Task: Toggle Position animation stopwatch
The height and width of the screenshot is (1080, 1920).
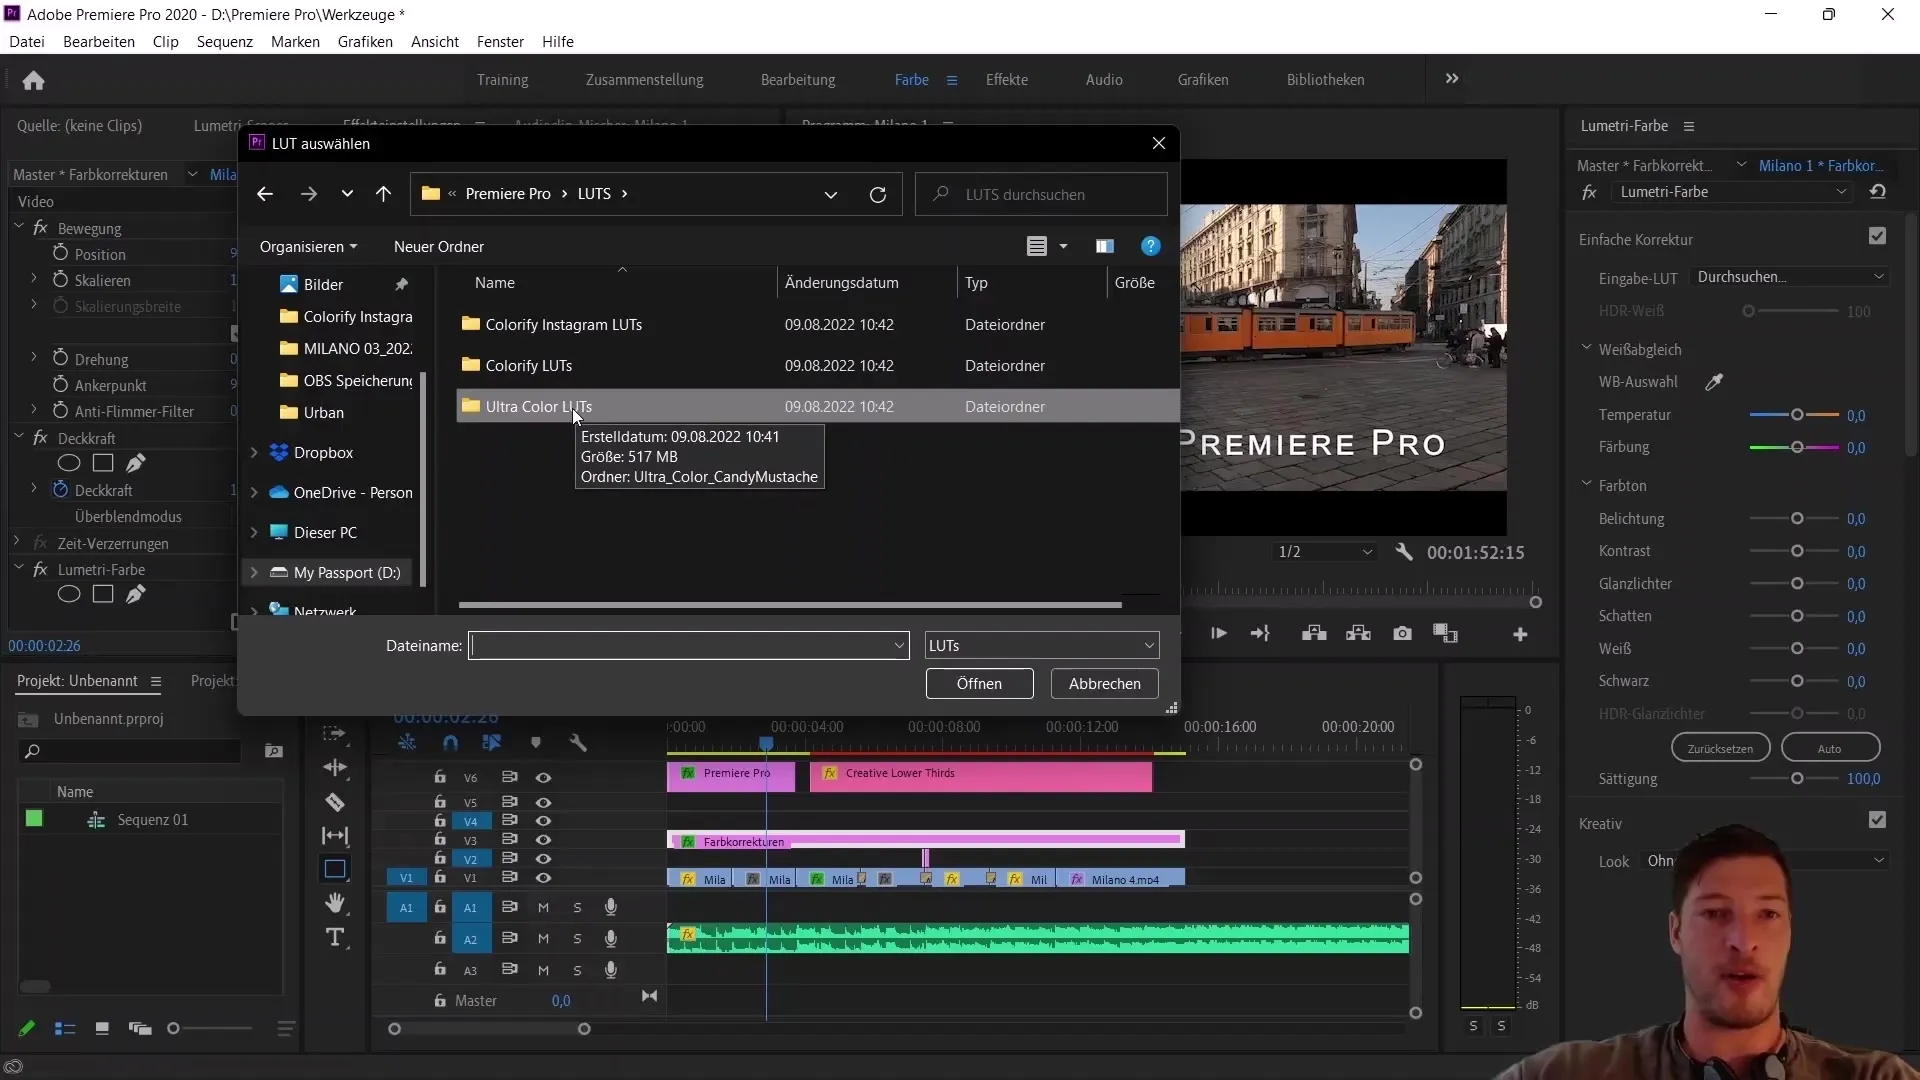Action: click(60, 254)
